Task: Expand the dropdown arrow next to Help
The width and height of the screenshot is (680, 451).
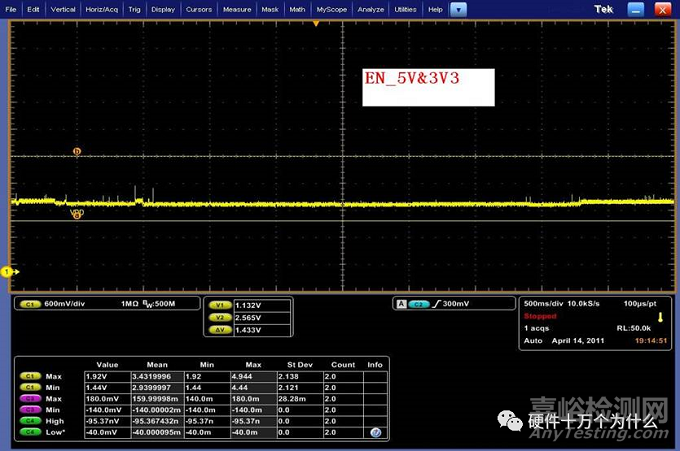Action: (x=457, y=9)
